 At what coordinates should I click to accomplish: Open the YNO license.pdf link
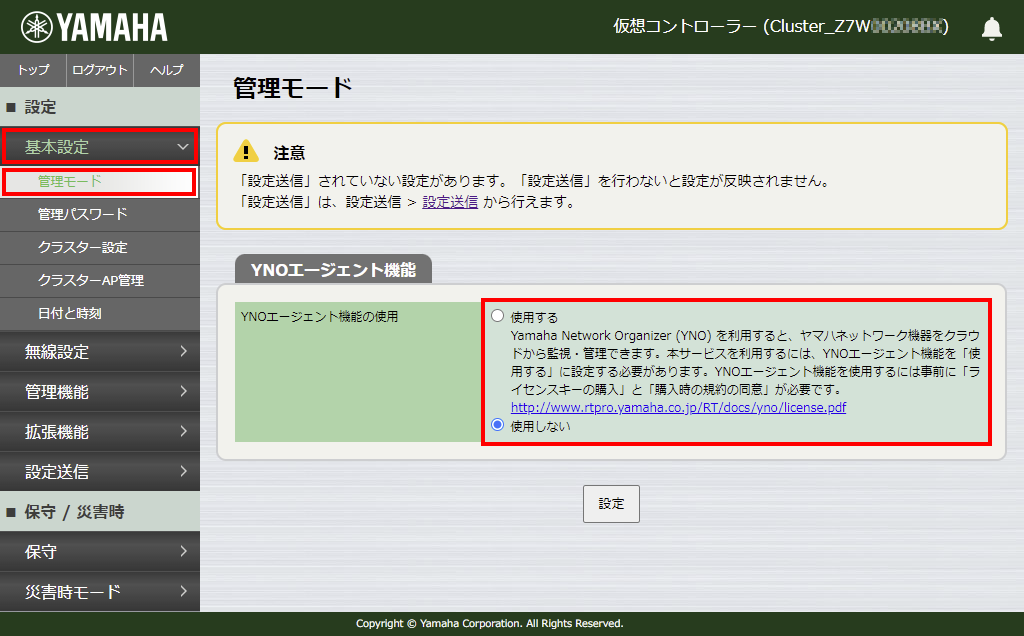click(678, 408)
